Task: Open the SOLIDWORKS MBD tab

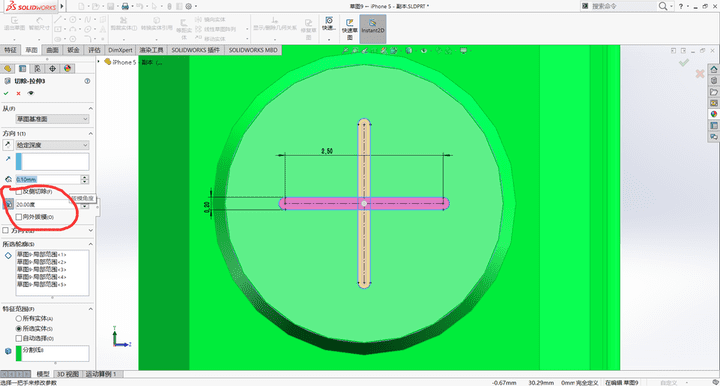Action: tap(253, 50)
